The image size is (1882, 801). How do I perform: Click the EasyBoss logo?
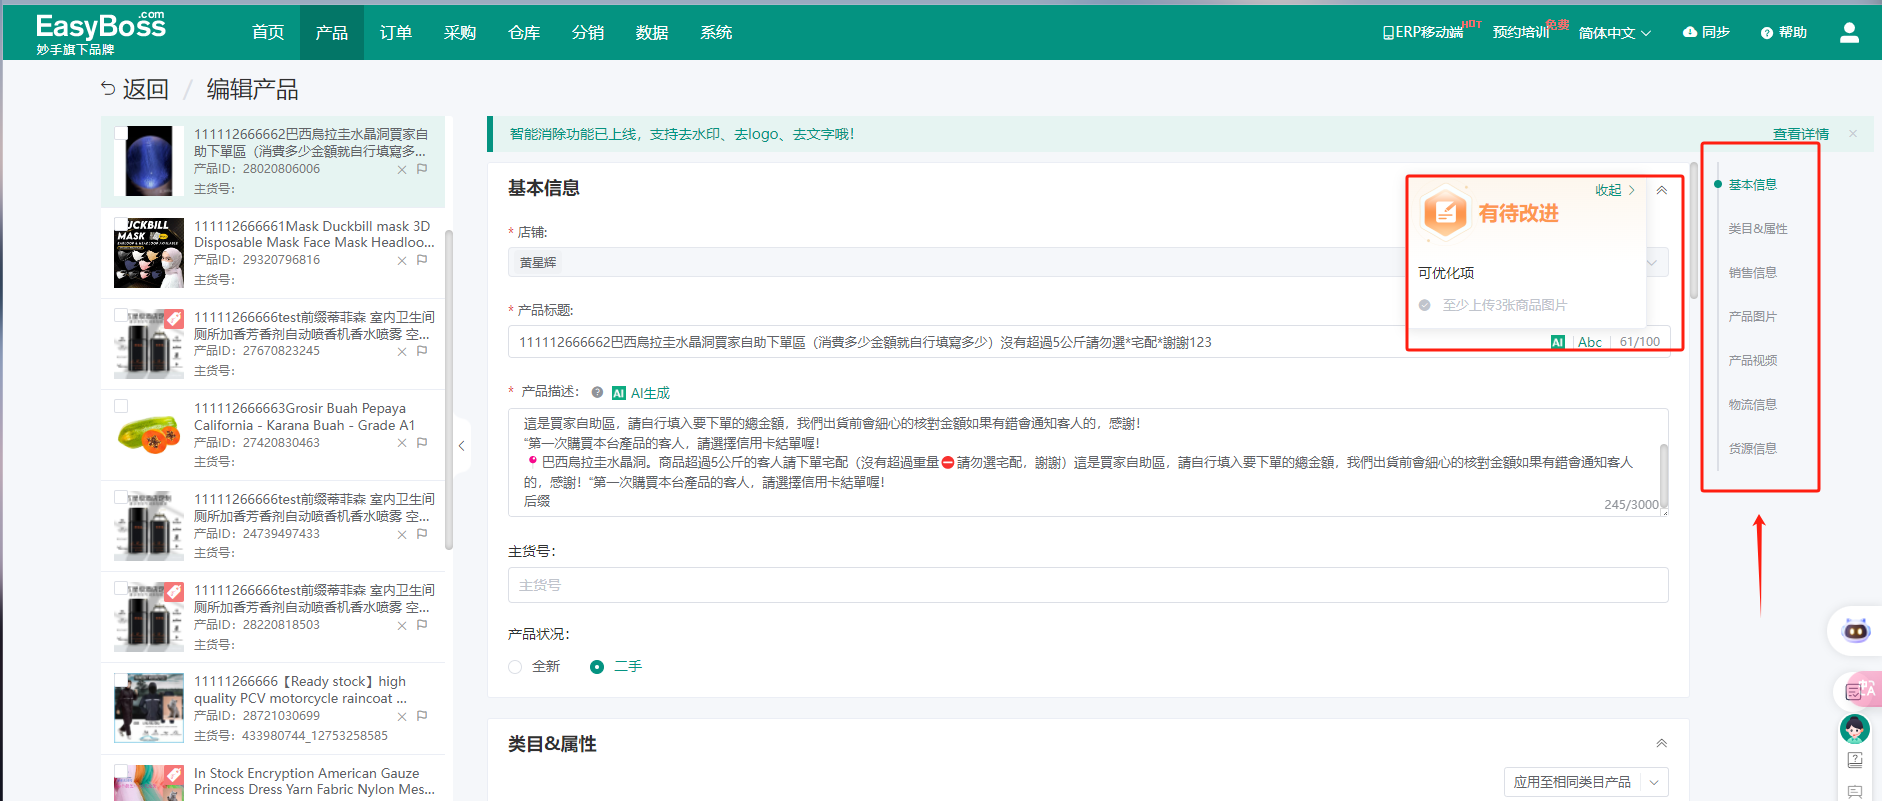point(101,33)
